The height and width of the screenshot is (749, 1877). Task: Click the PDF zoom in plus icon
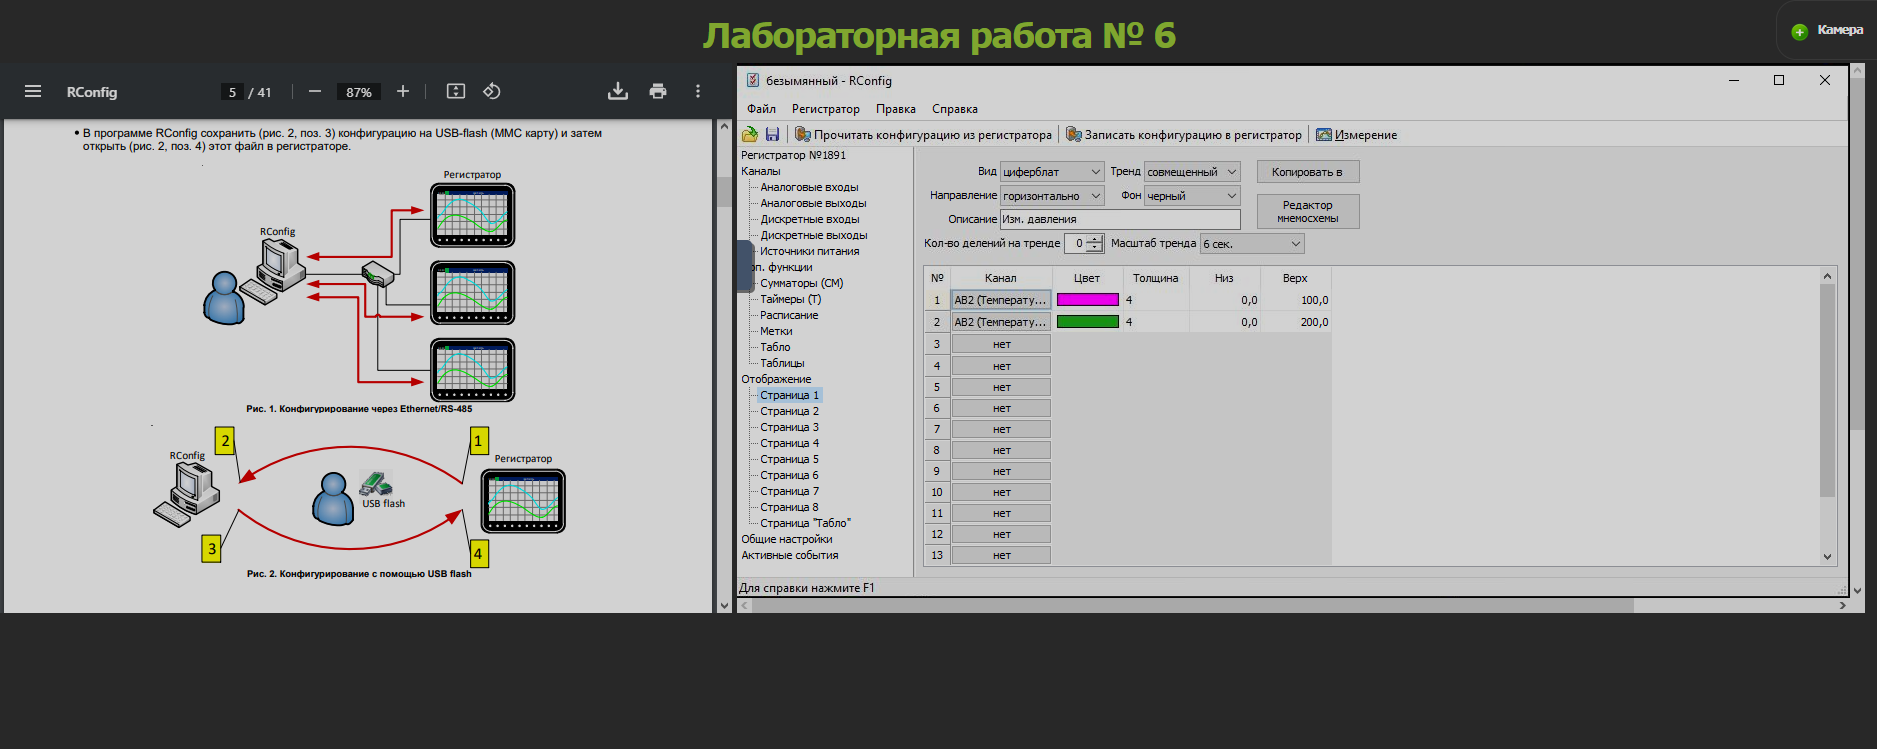[403, 92]
